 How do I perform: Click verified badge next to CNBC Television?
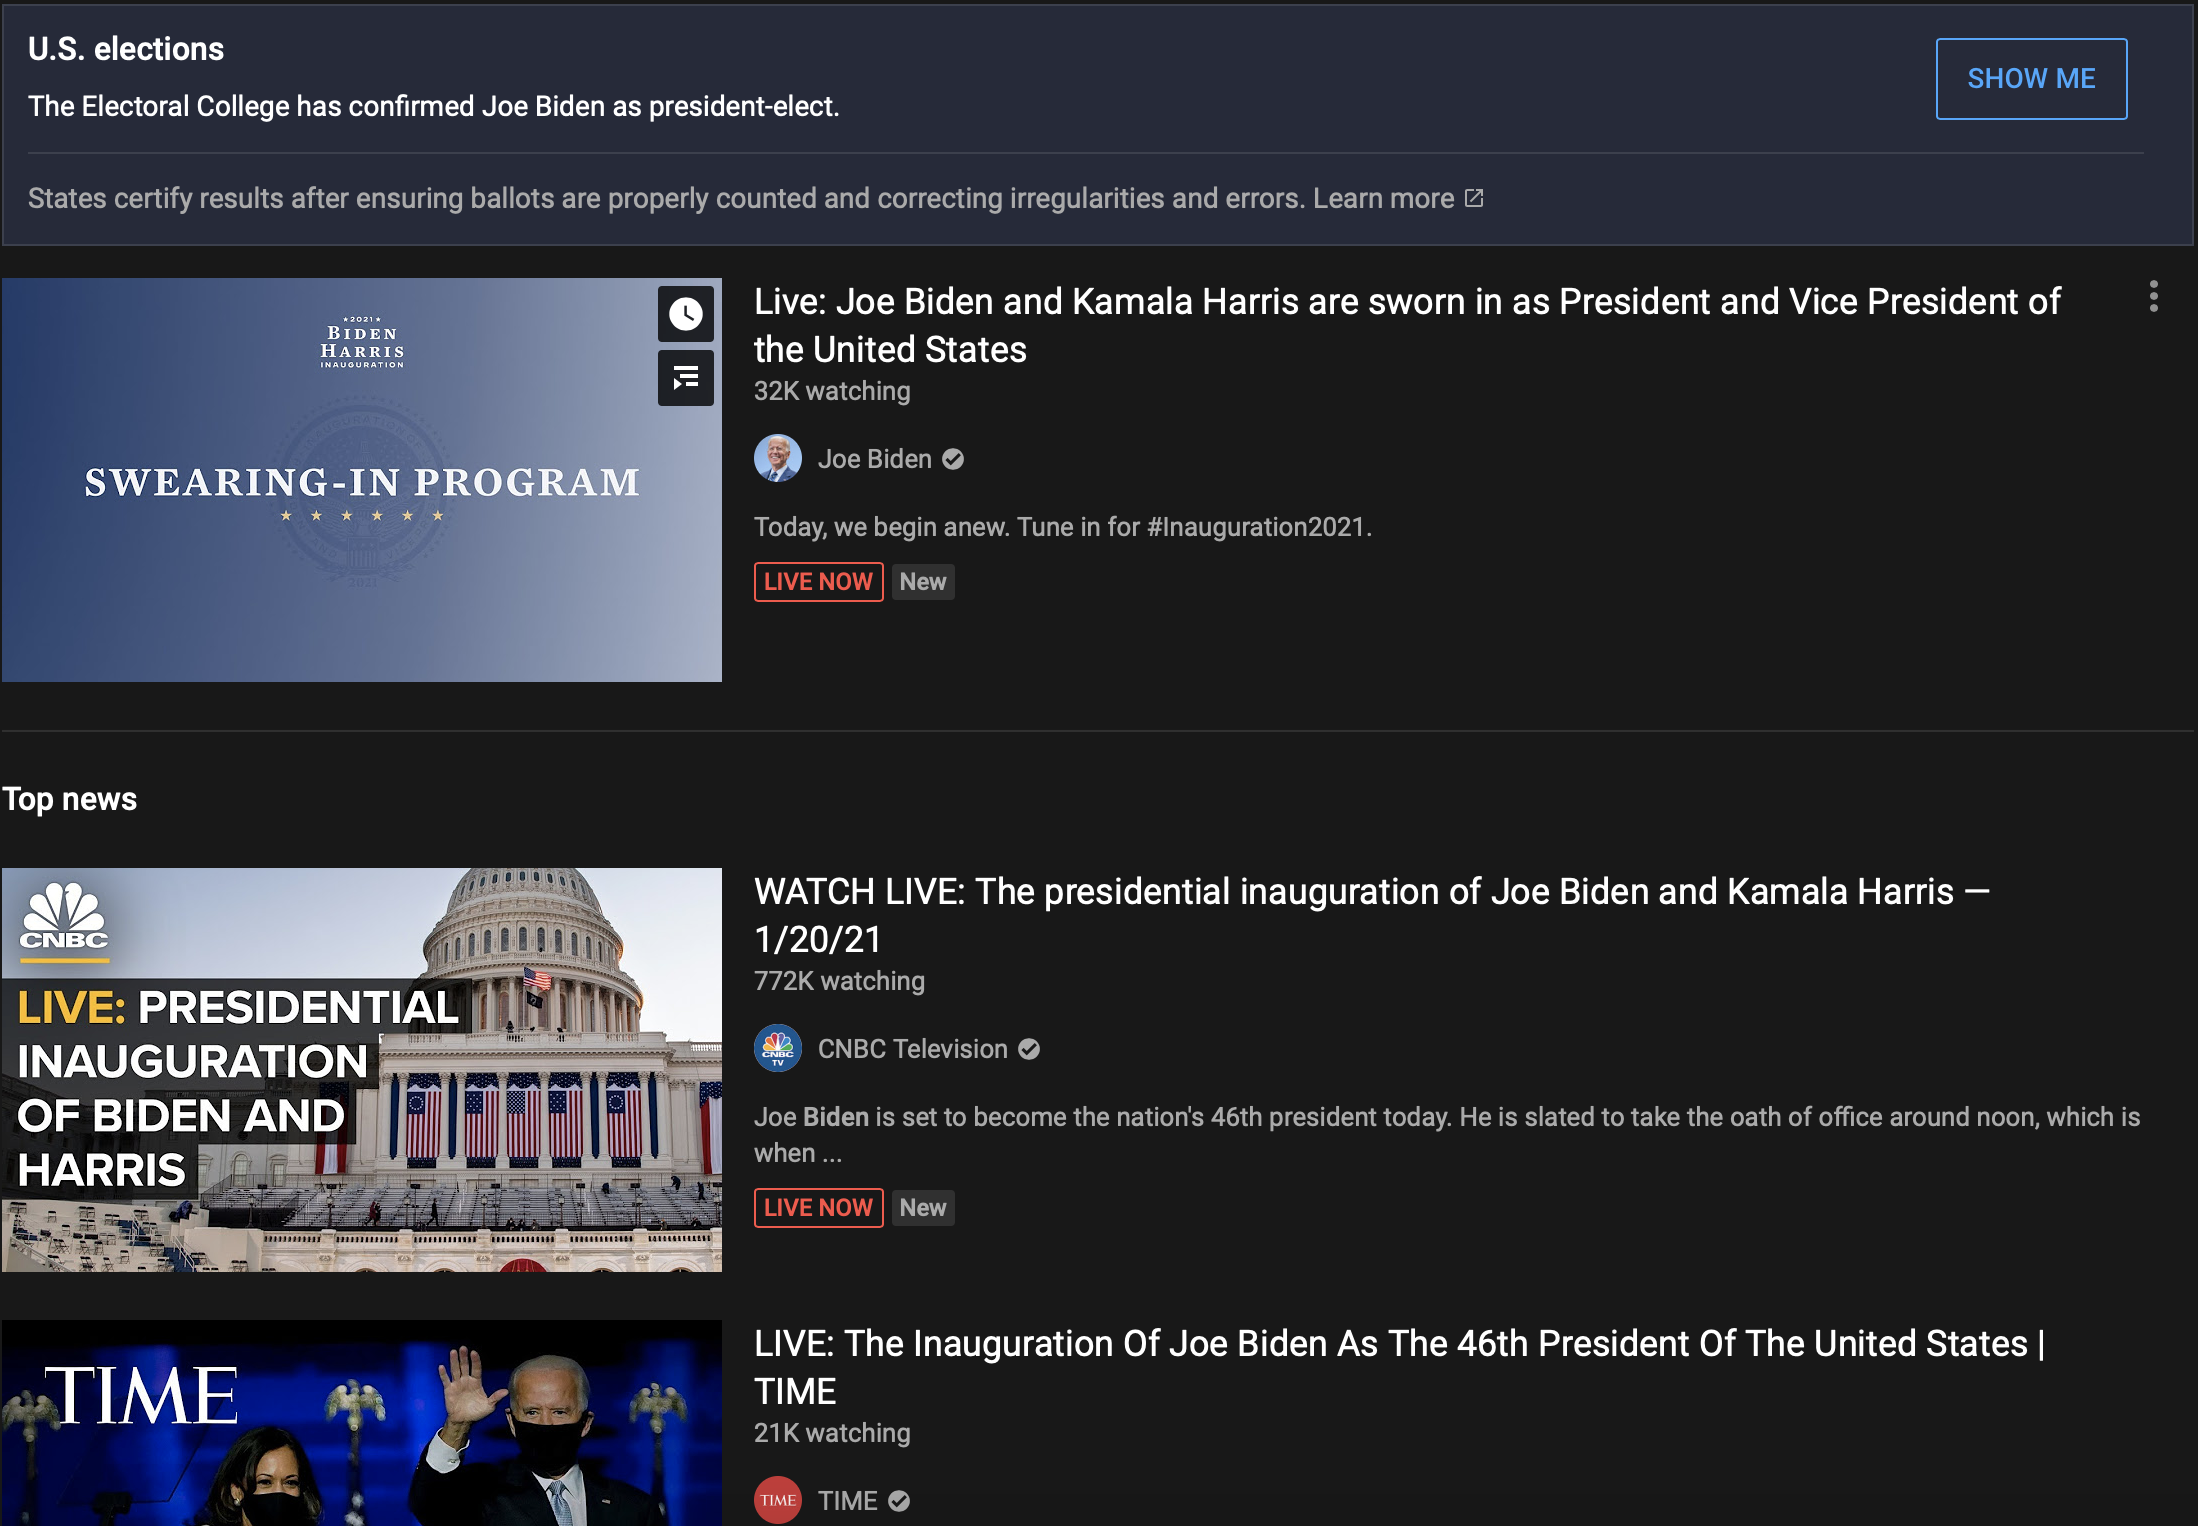[x=1029, y=1049]
